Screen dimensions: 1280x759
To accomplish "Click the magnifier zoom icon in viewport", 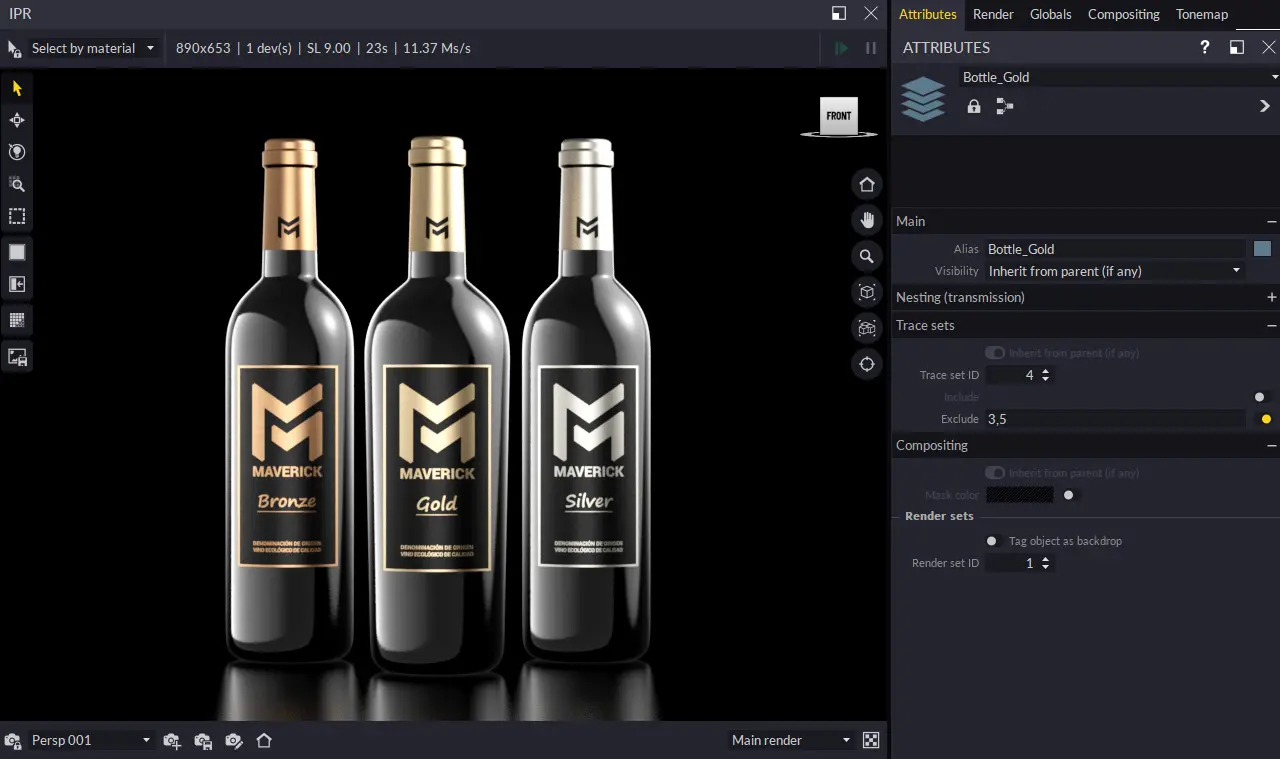I will [x=867, y=257].
